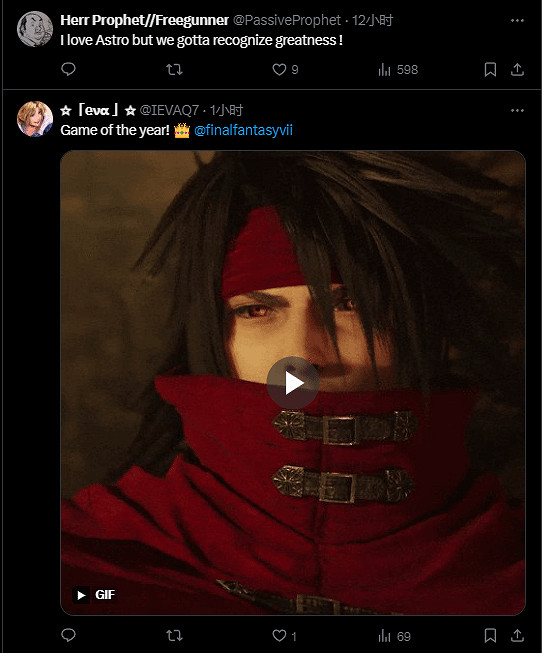Open Herr Prophet's profile avatar
Viewport: 542px width, 653px height.
coord(35,29)
